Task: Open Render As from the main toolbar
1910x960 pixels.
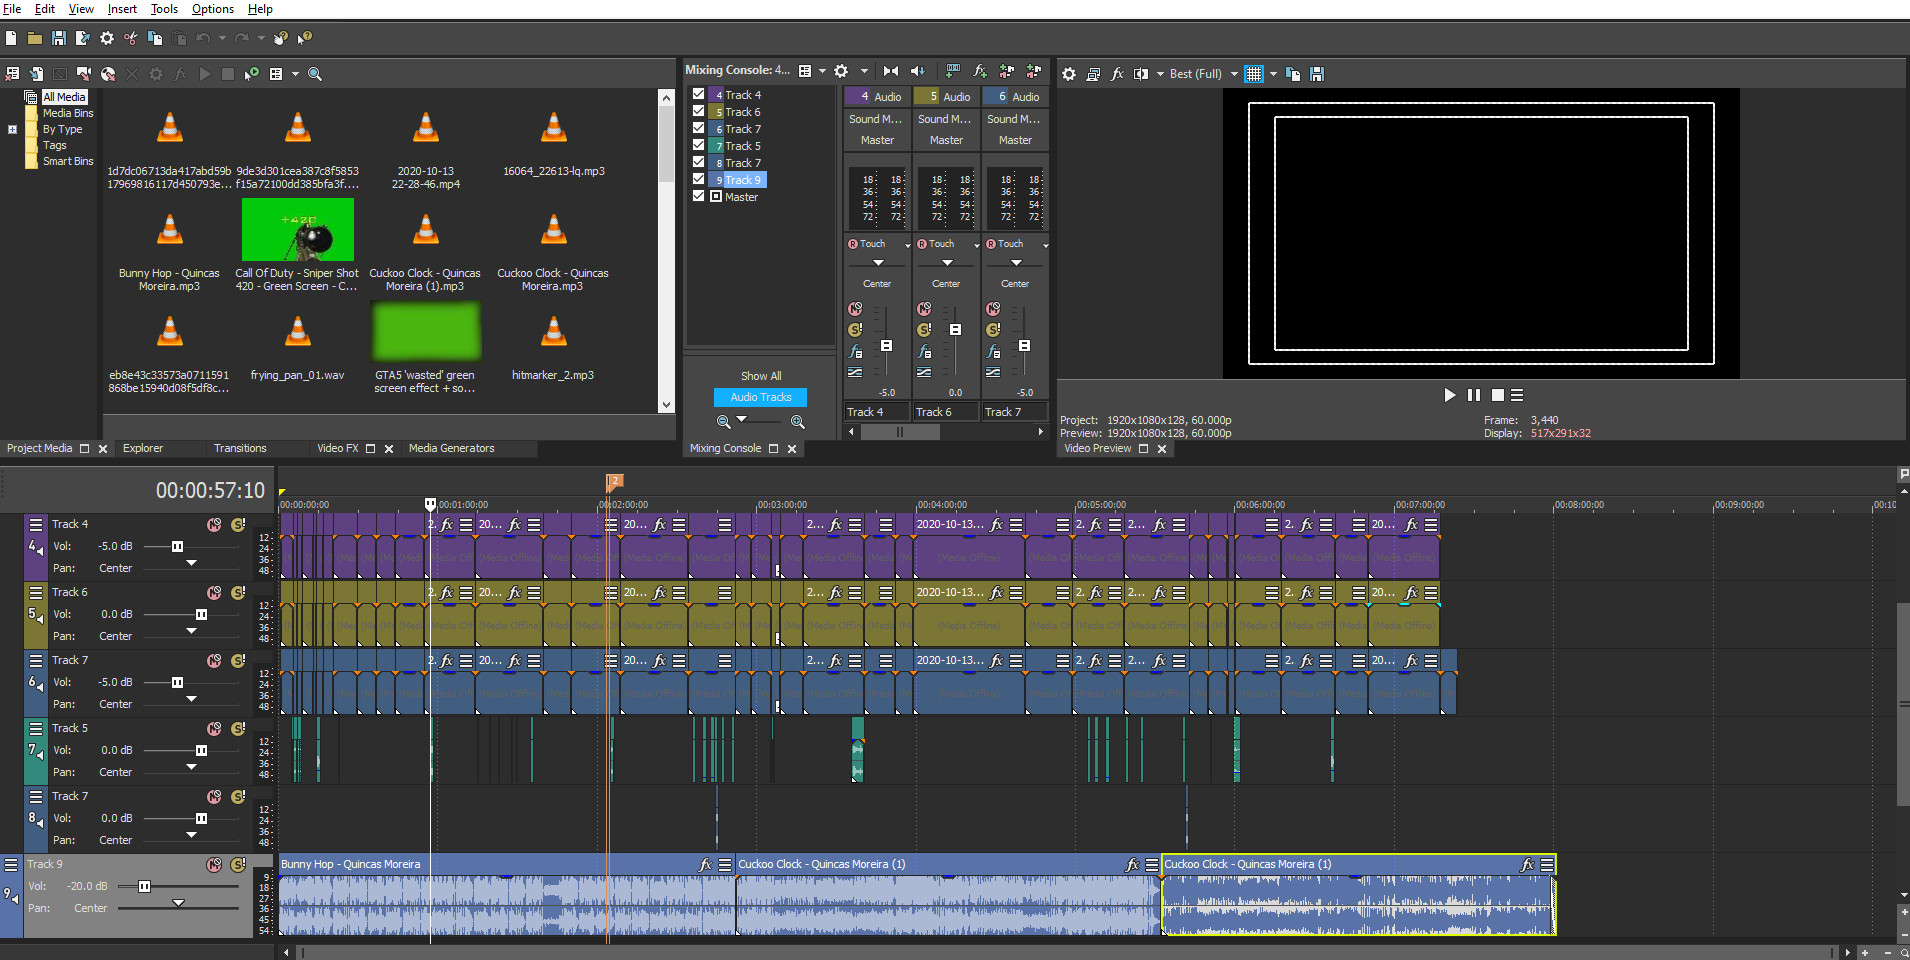Action: pyautogui.click(x=83, y=38)
